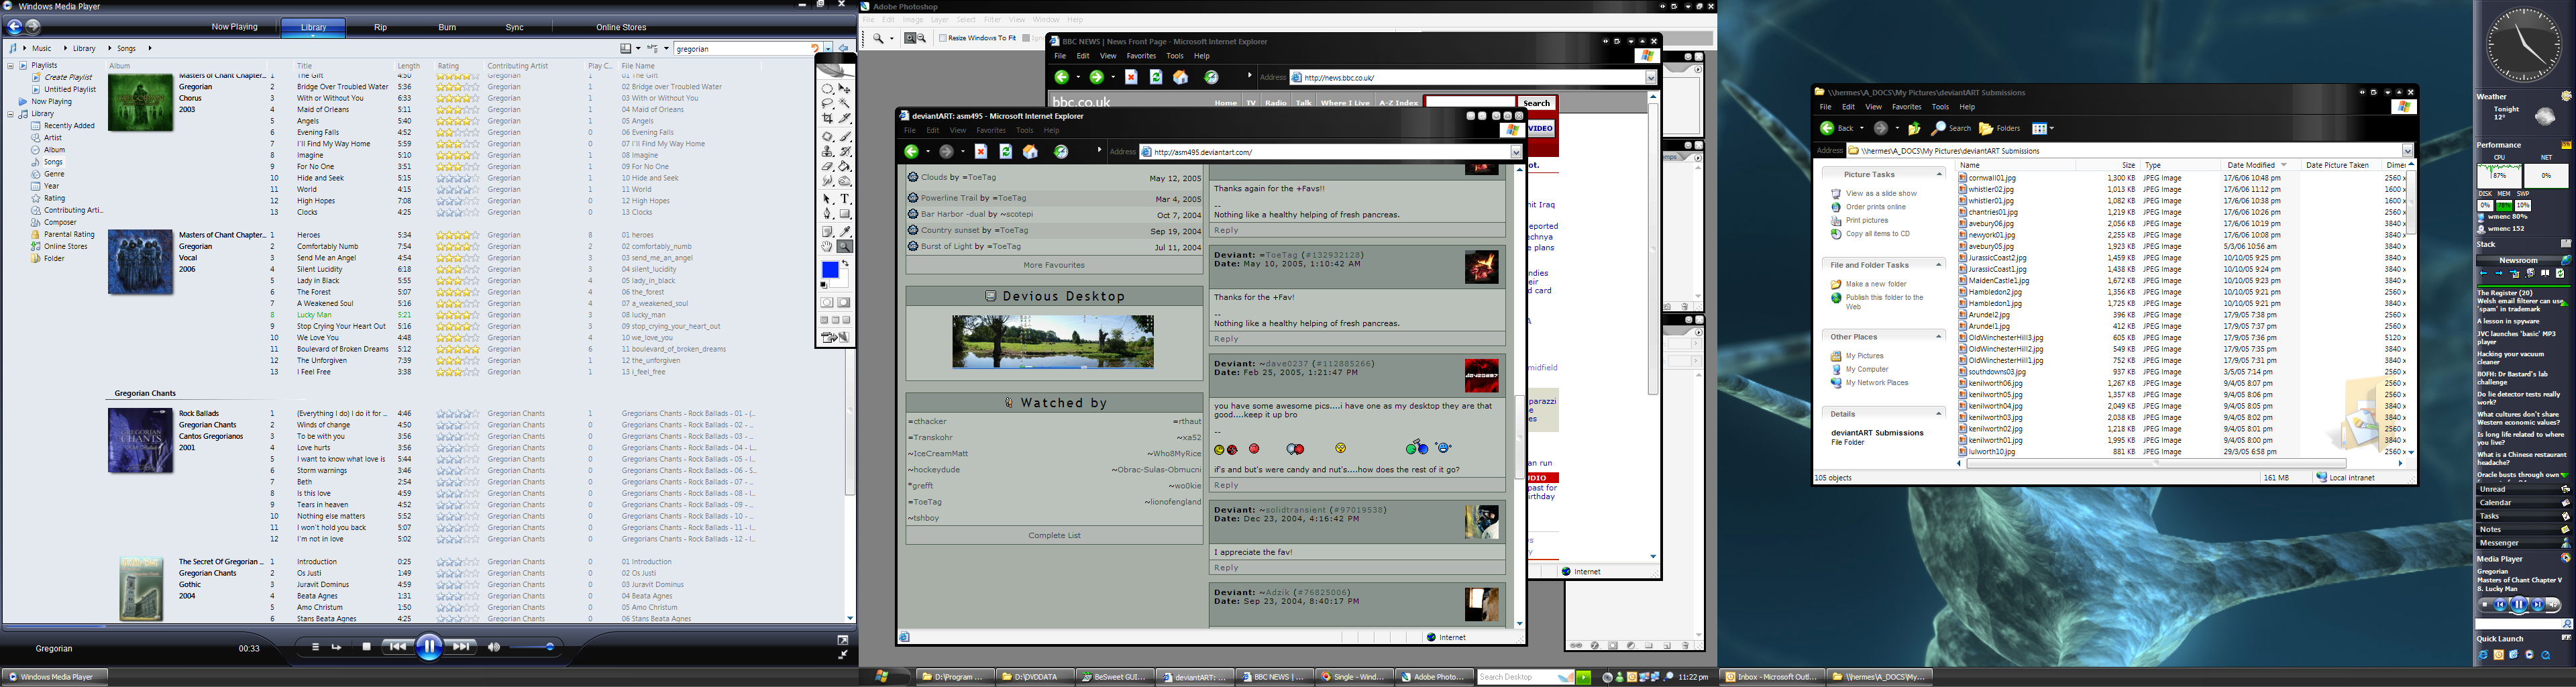
Task: Collapse File and Folder Tasks panel
Action: point(1939,265)
